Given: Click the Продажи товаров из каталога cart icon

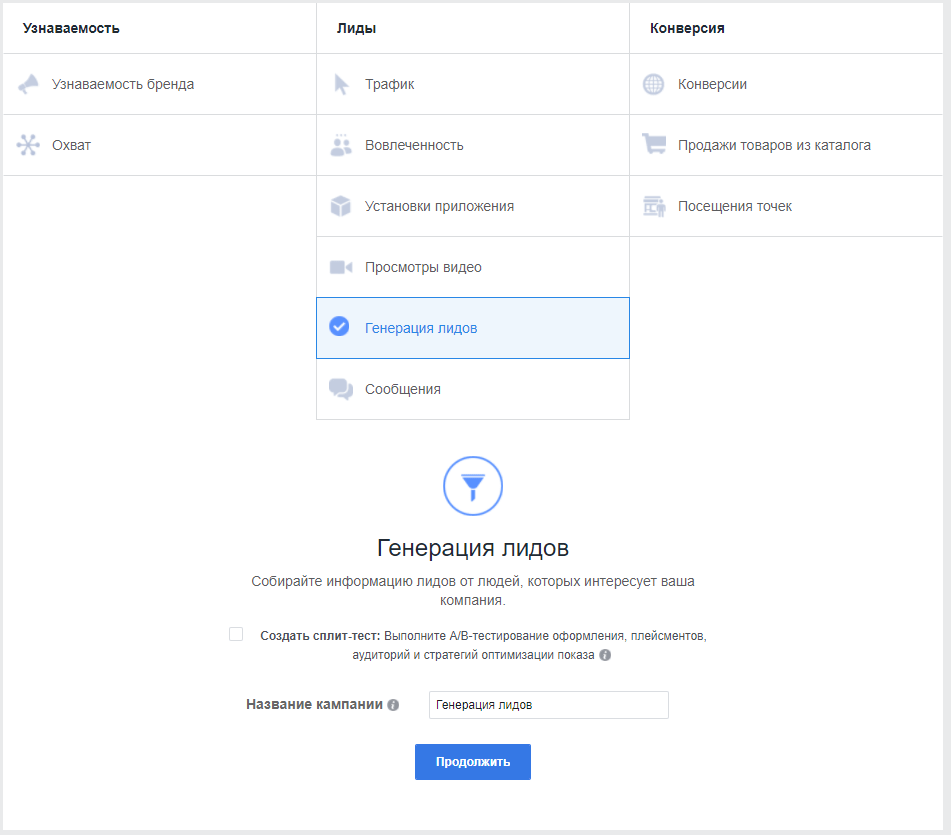Looking at the screenshot, I should coord(654,144).
